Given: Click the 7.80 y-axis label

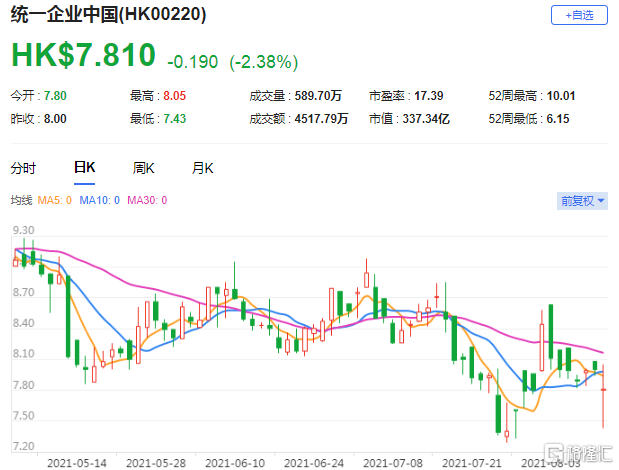Looking at the screenshot, I should (23, 385).
